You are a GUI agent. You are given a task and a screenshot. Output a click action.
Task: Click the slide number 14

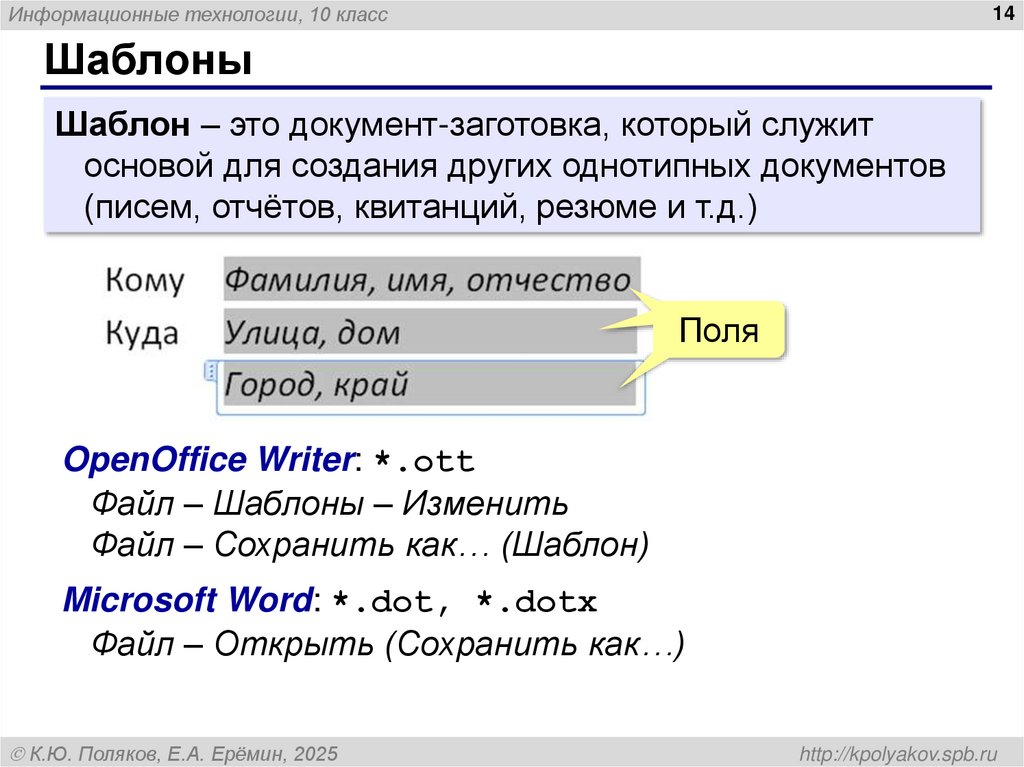[1002, 13]
